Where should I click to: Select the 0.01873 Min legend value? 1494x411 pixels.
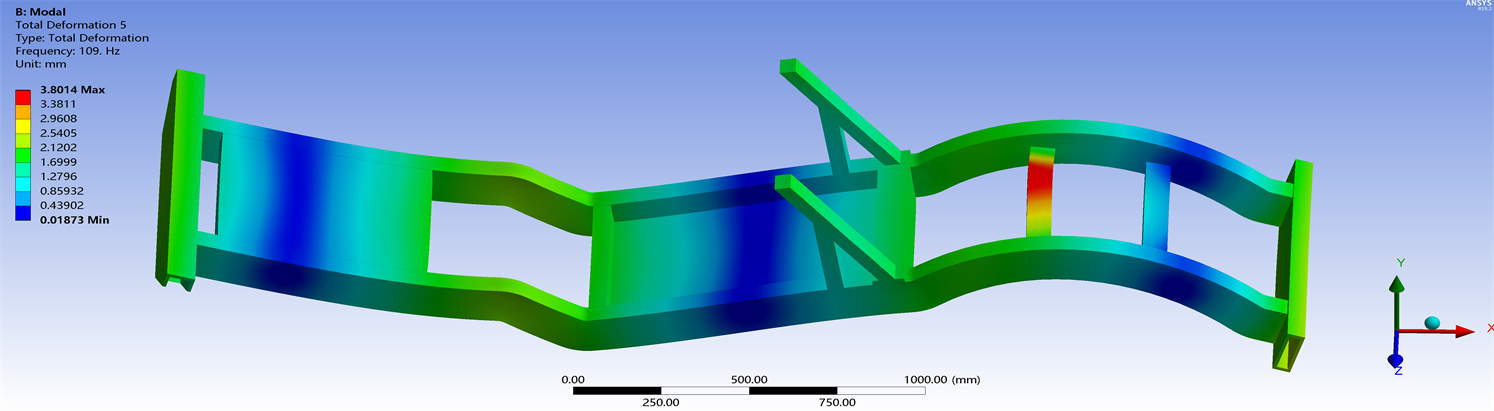[x=74, y=219]
